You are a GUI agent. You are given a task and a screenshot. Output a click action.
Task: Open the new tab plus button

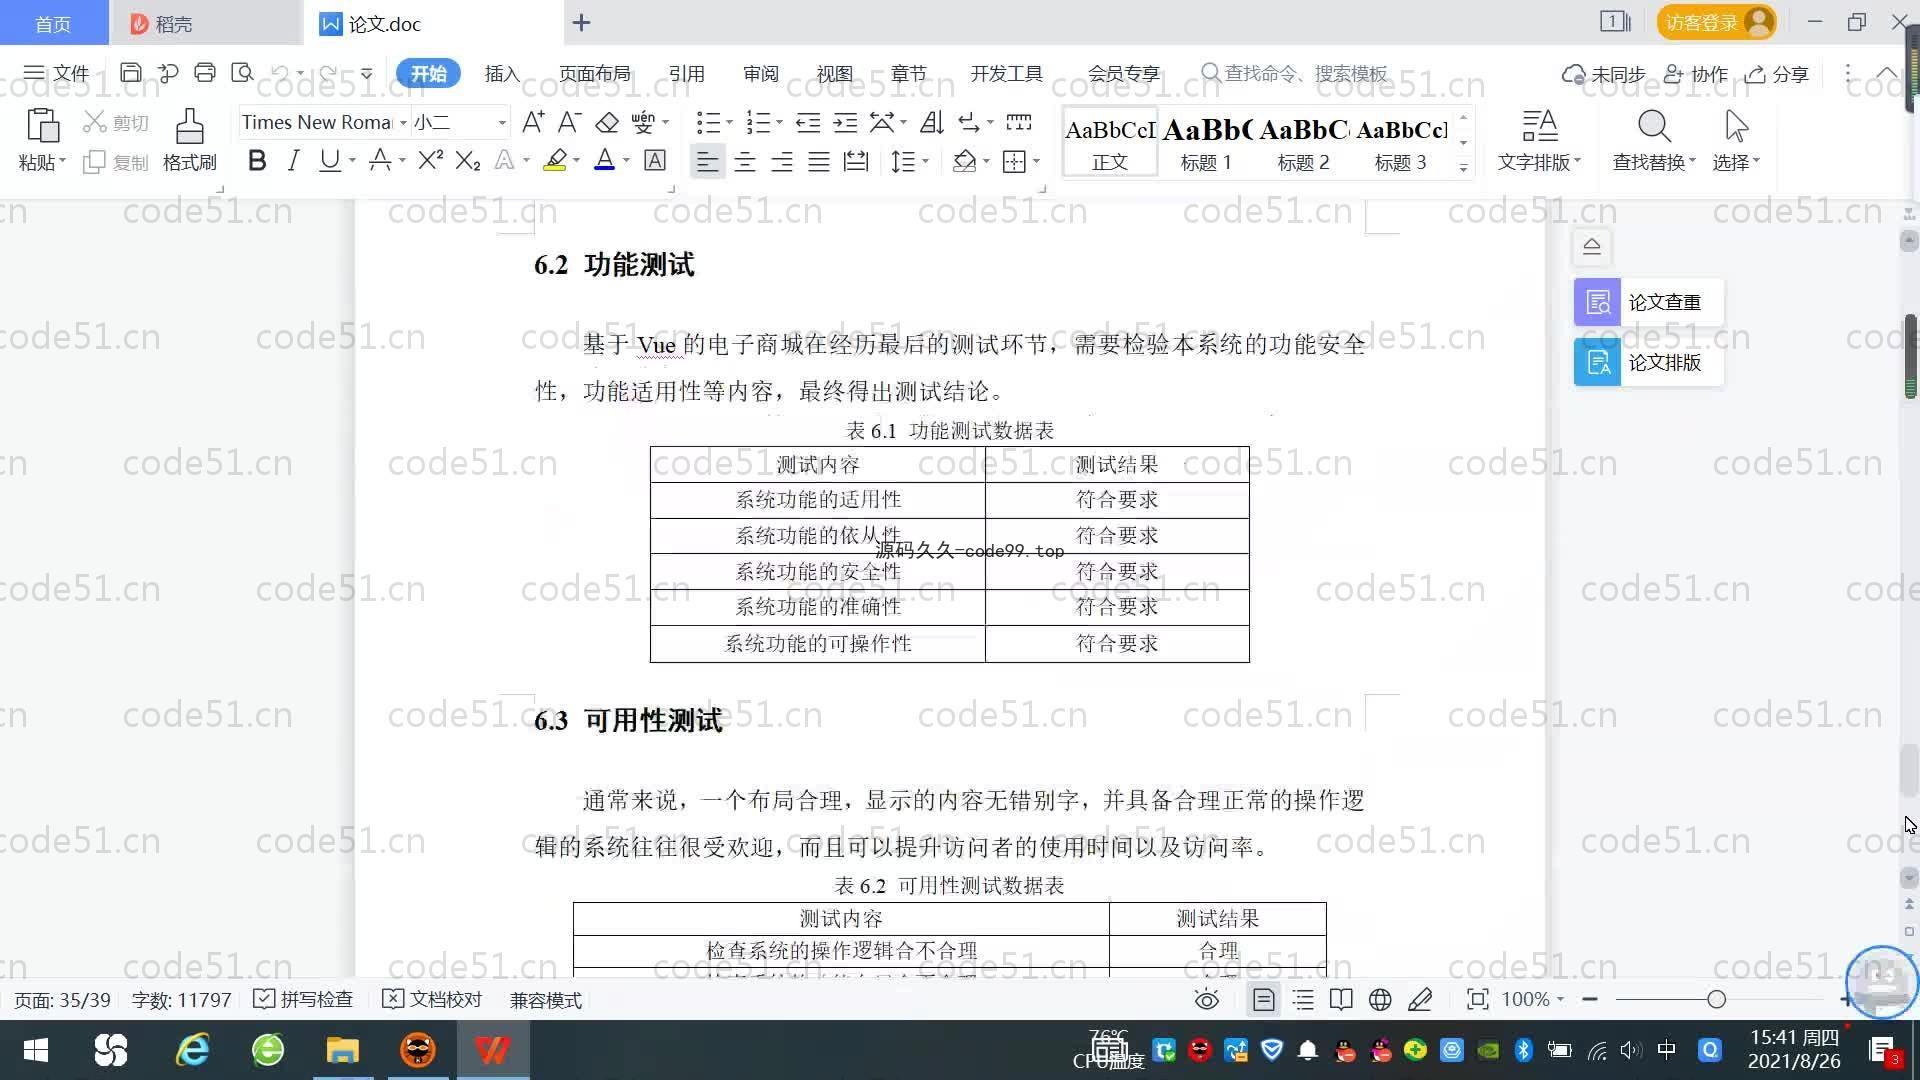pyautogui.click(x=581, y=22)
